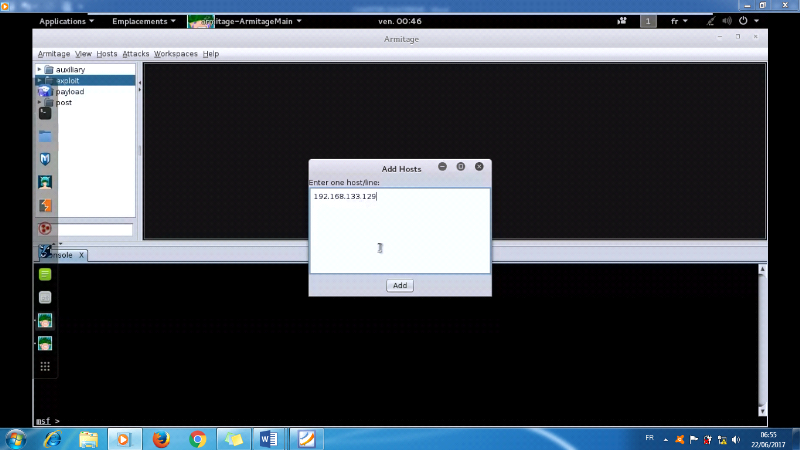Switch to the media player taskbar icon

[x=124, y=439]
